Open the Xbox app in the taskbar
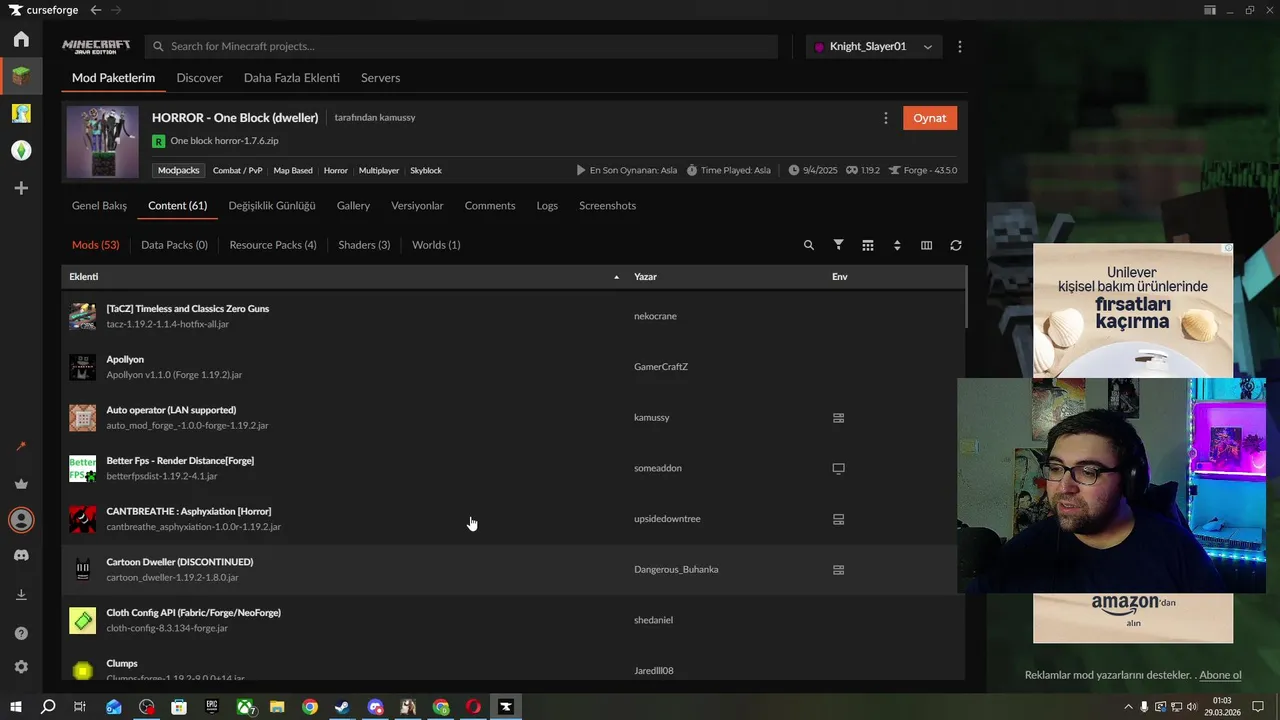The width and height of the screenshot is (1280, 720). coord(245,707)
